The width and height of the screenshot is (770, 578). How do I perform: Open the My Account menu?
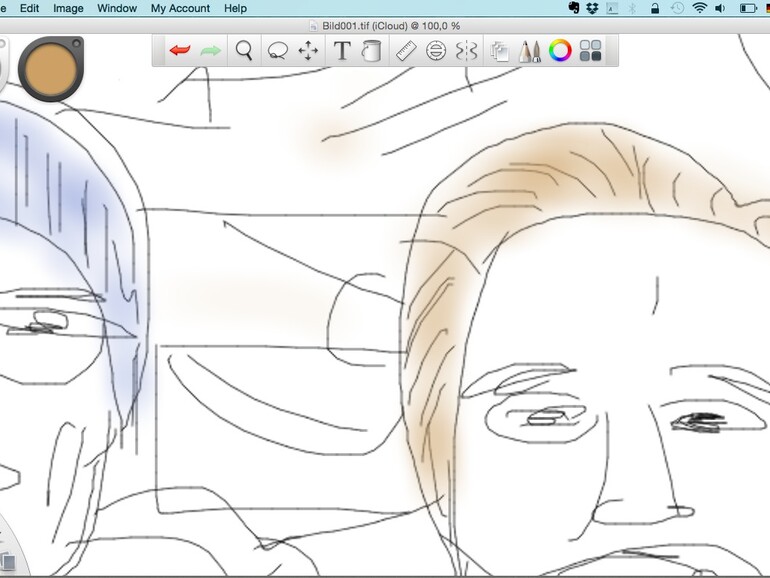(180, 8)
